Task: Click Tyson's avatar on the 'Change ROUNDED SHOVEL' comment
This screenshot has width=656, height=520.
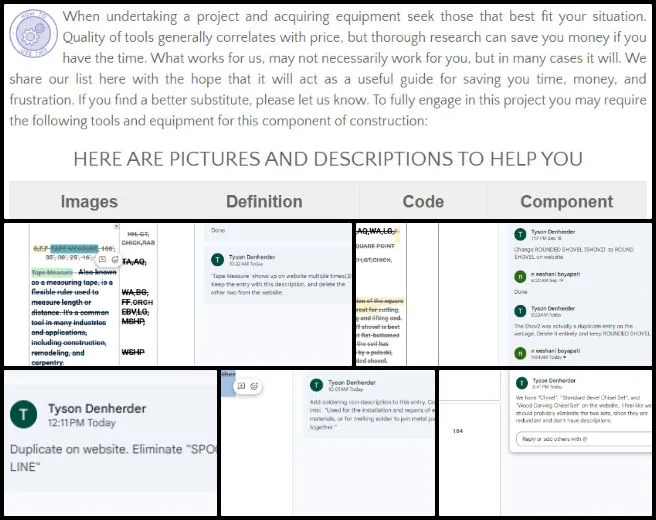Action: point(520,234)
